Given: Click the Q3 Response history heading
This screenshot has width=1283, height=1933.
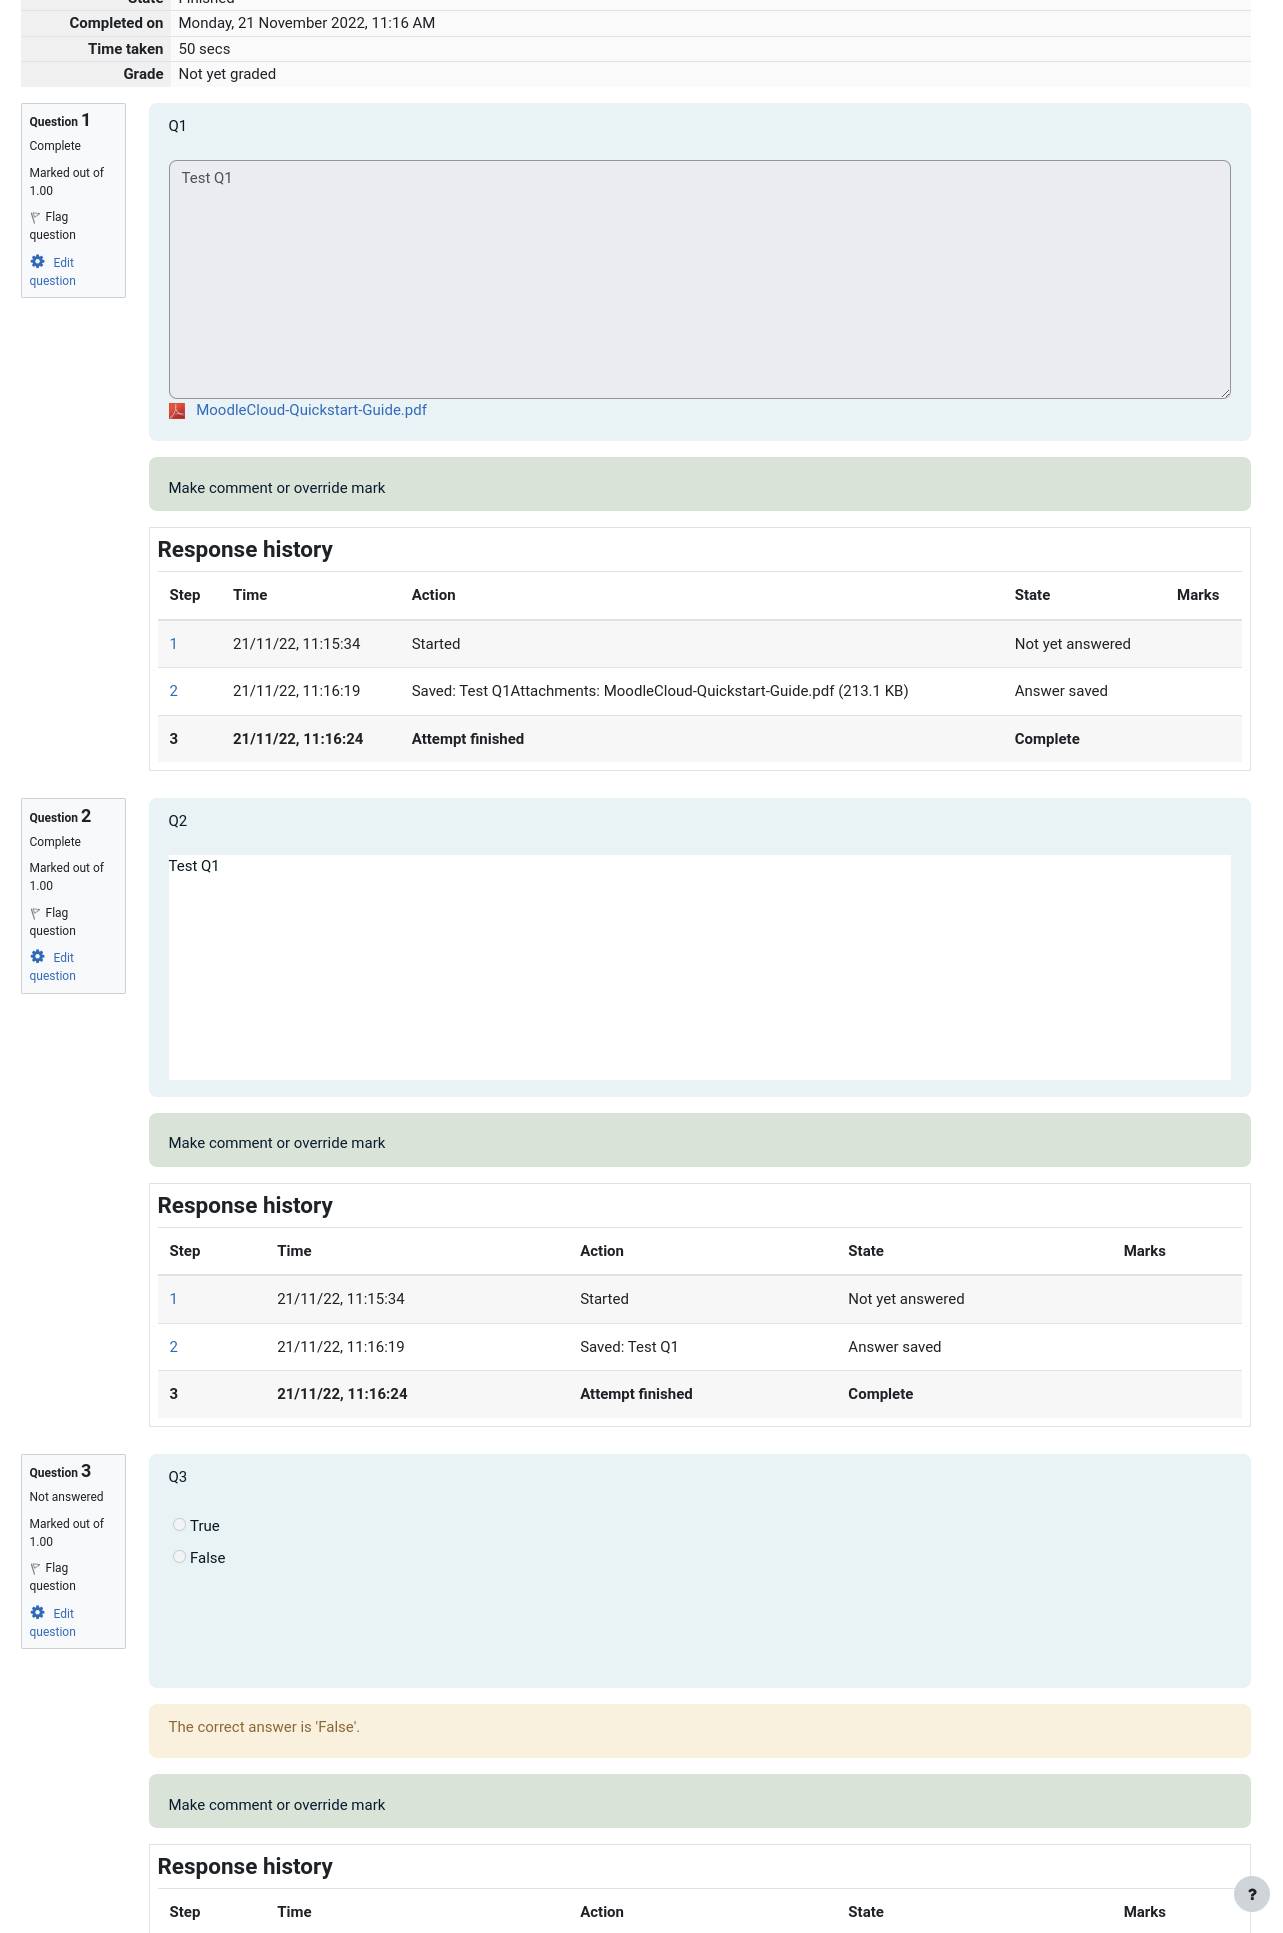Looking at the screenshot, I should (245, 1867).
